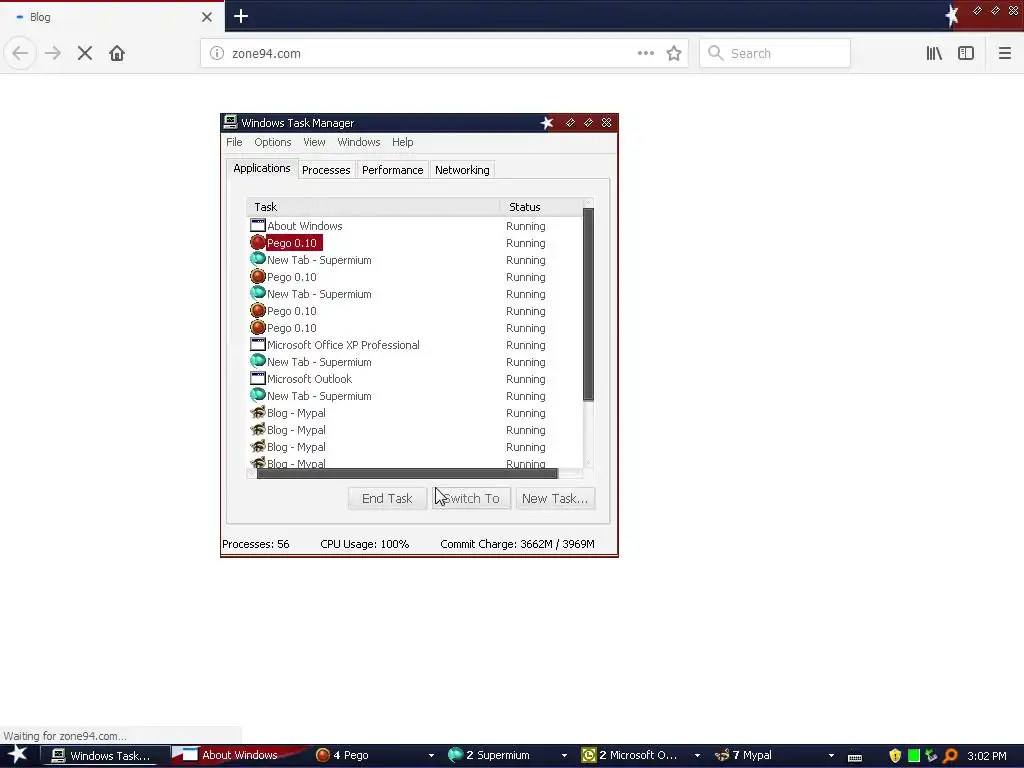Open Task Manager Help menu
1024x768 pixels.
(x=402, y=142)
